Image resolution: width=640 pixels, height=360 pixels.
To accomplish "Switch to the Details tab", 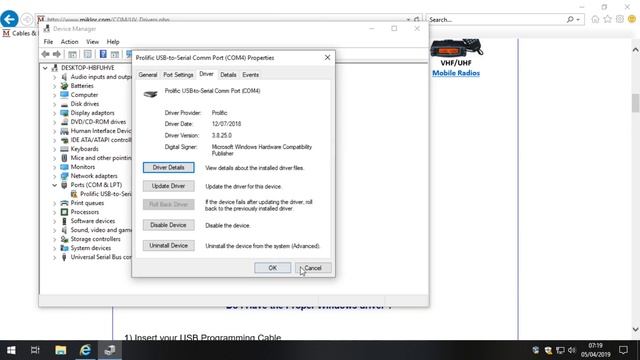I will pos(228,75).
